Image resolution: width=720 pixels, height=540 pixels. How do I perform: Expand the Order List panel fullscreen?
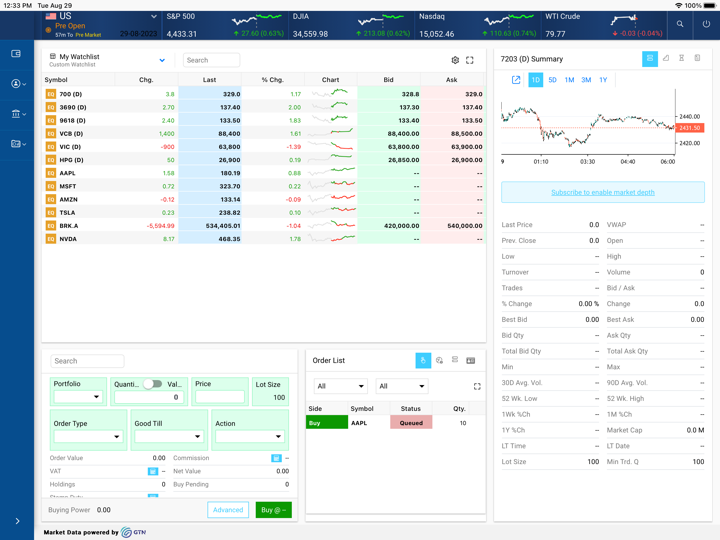point(477,386)
